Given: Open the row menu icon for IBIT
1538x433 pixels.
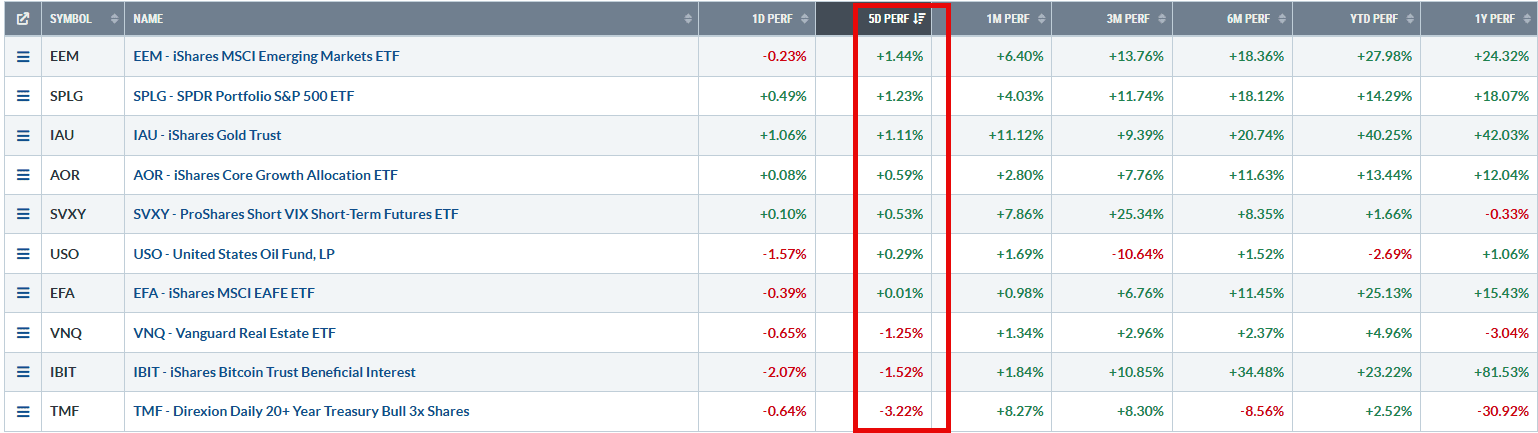Looking at the screenshot, I should point(23,372).
